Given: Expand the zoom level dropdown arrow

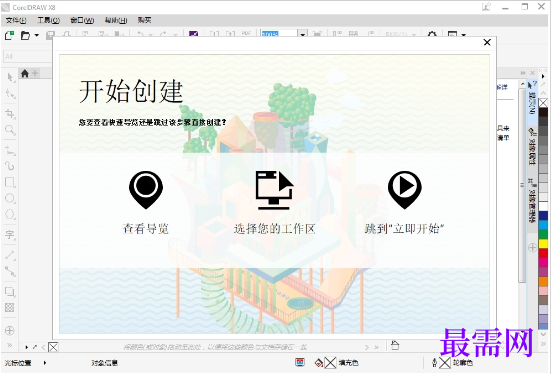Looking at the screenshot, I should coord(302,34).
